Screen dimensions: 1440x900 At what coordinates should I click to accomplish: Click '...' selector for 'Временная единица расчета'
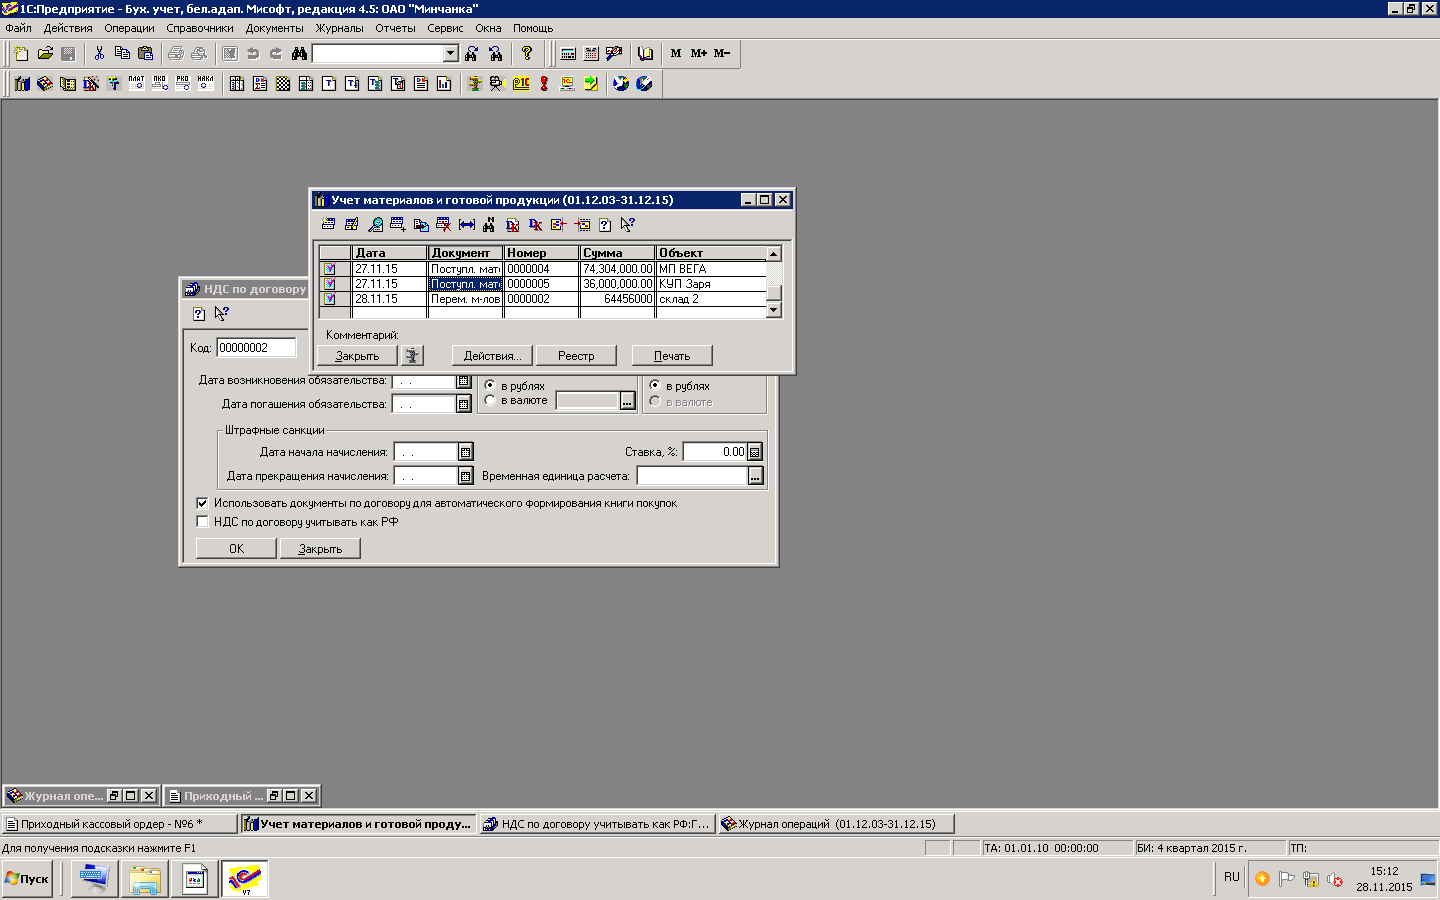point(755,476)
